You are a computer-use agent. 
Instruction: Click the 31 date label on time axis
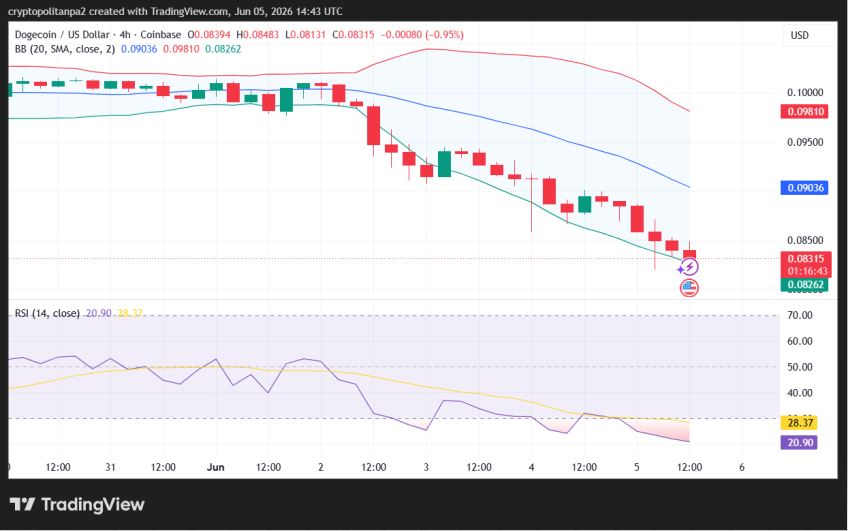click(110, 467)
